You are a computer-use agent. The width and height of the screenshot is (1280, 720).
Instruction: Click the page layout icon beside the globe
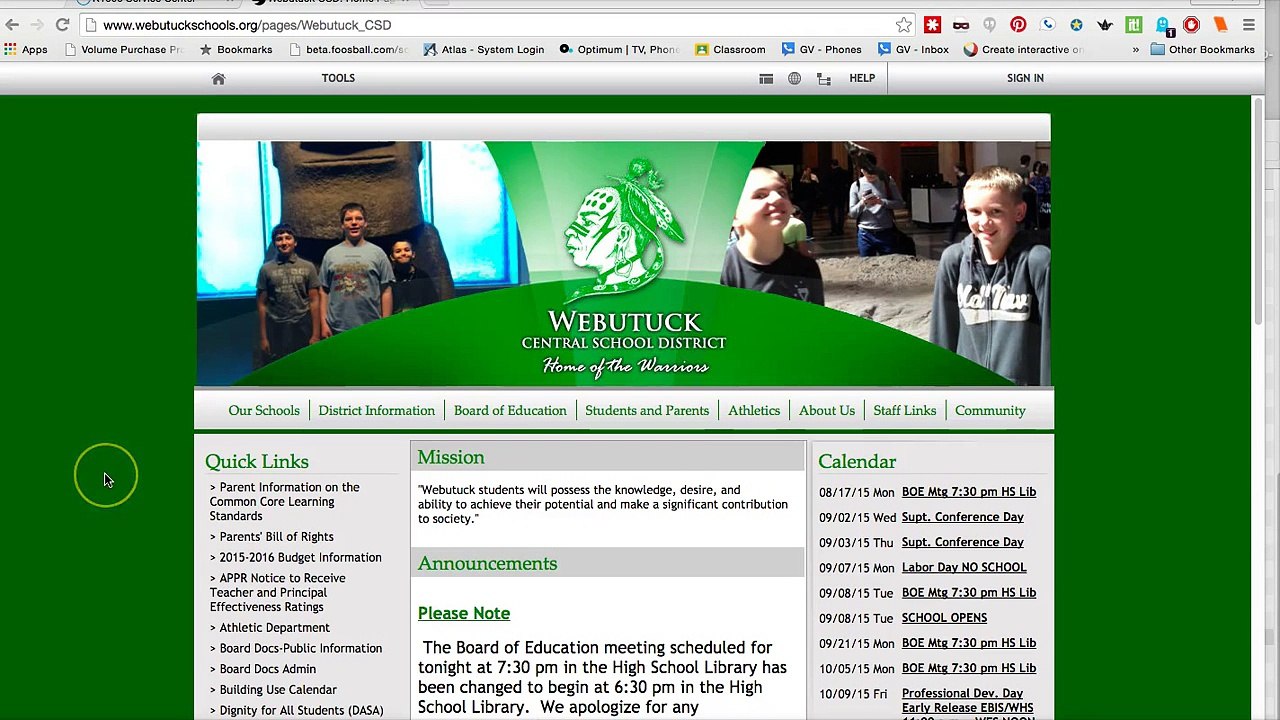(x=766, y=78)
